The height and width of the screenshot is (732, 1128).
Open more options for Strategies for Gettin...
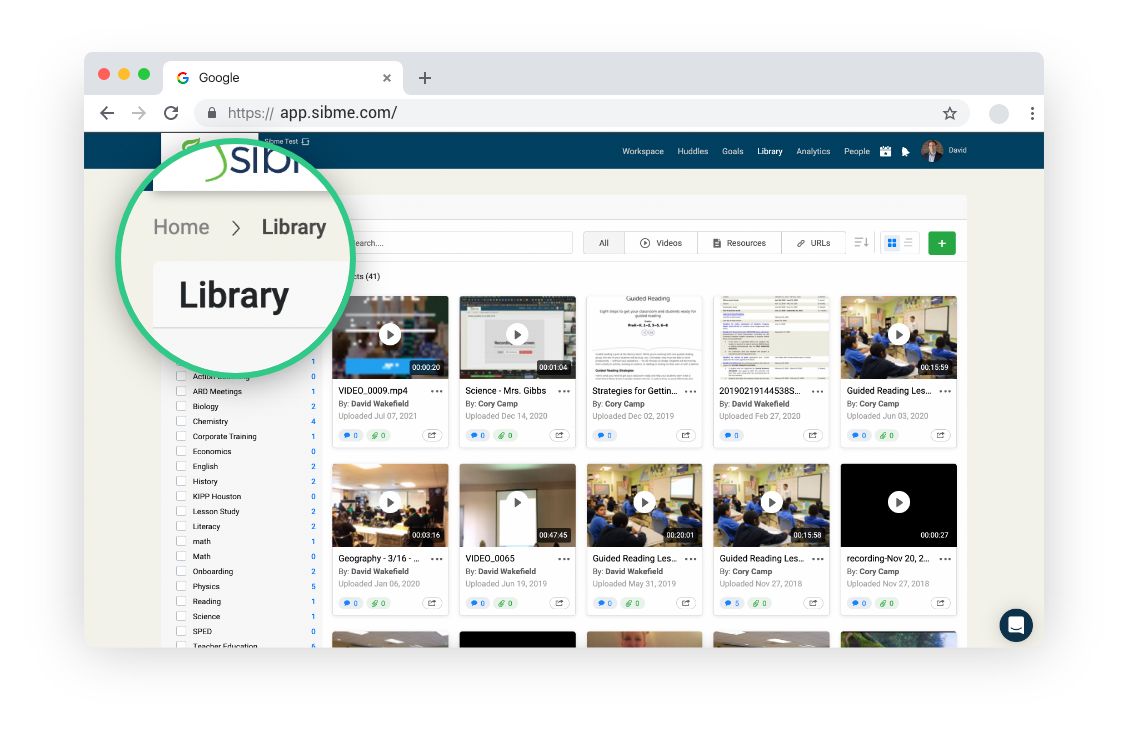click(x=691, y=391)
